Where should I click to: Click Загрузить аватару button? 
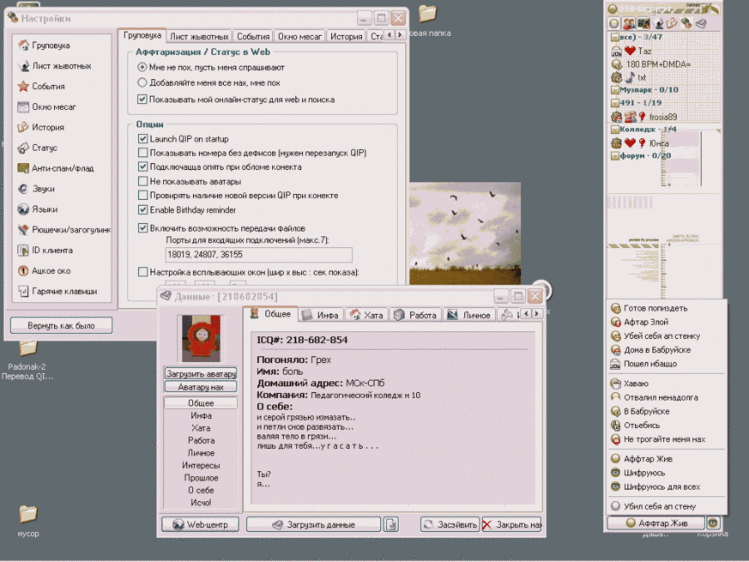point(201,373)
